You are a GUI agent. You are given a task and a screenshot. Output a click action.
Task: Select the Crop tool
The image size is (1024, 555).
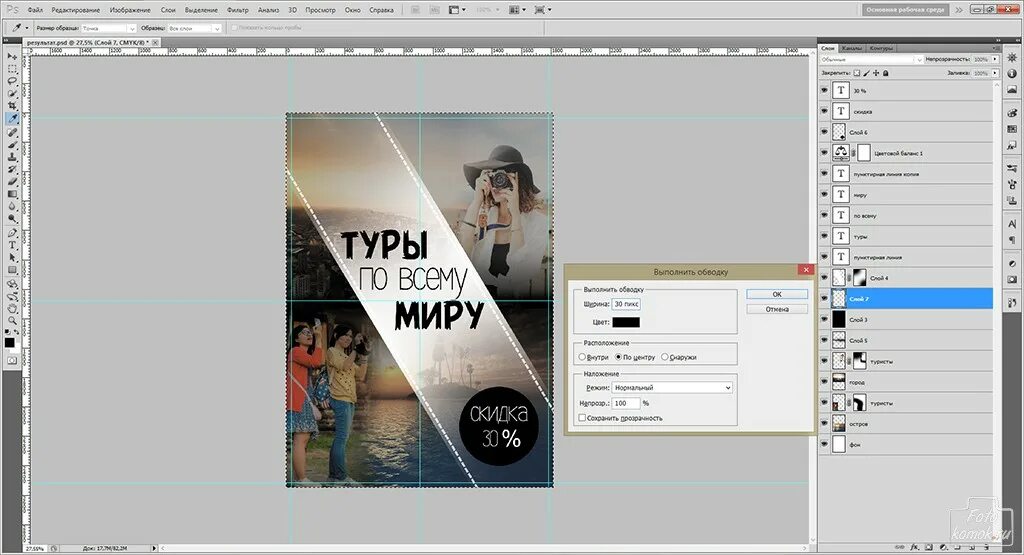point(12,106)
